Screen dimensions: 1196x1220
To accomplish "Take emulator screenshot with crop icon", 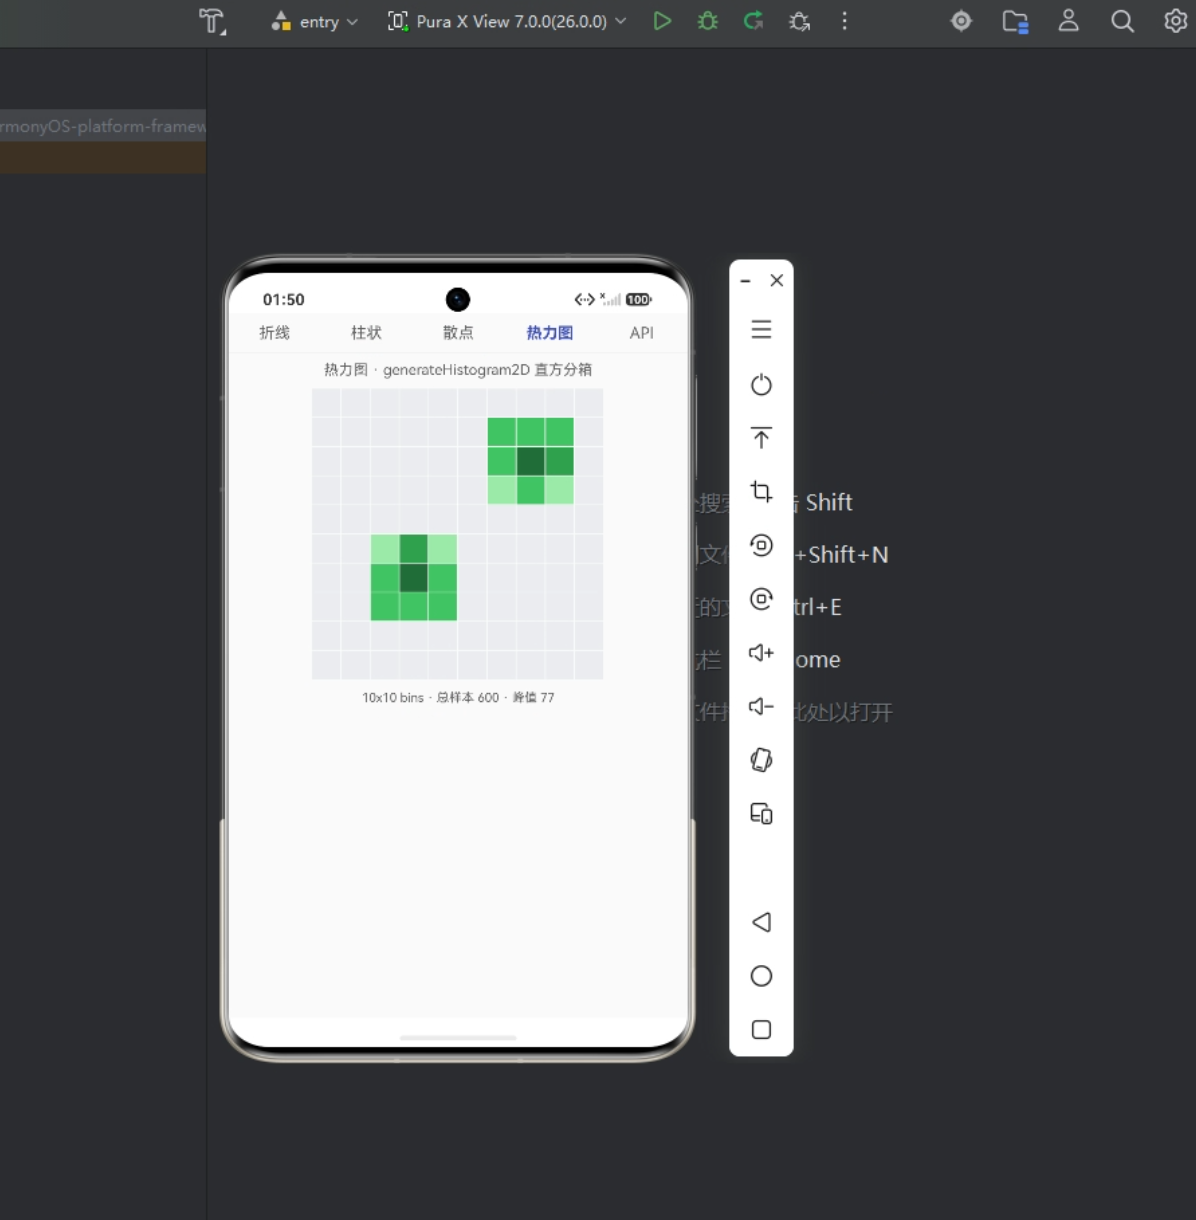I will tap(761, 491).
